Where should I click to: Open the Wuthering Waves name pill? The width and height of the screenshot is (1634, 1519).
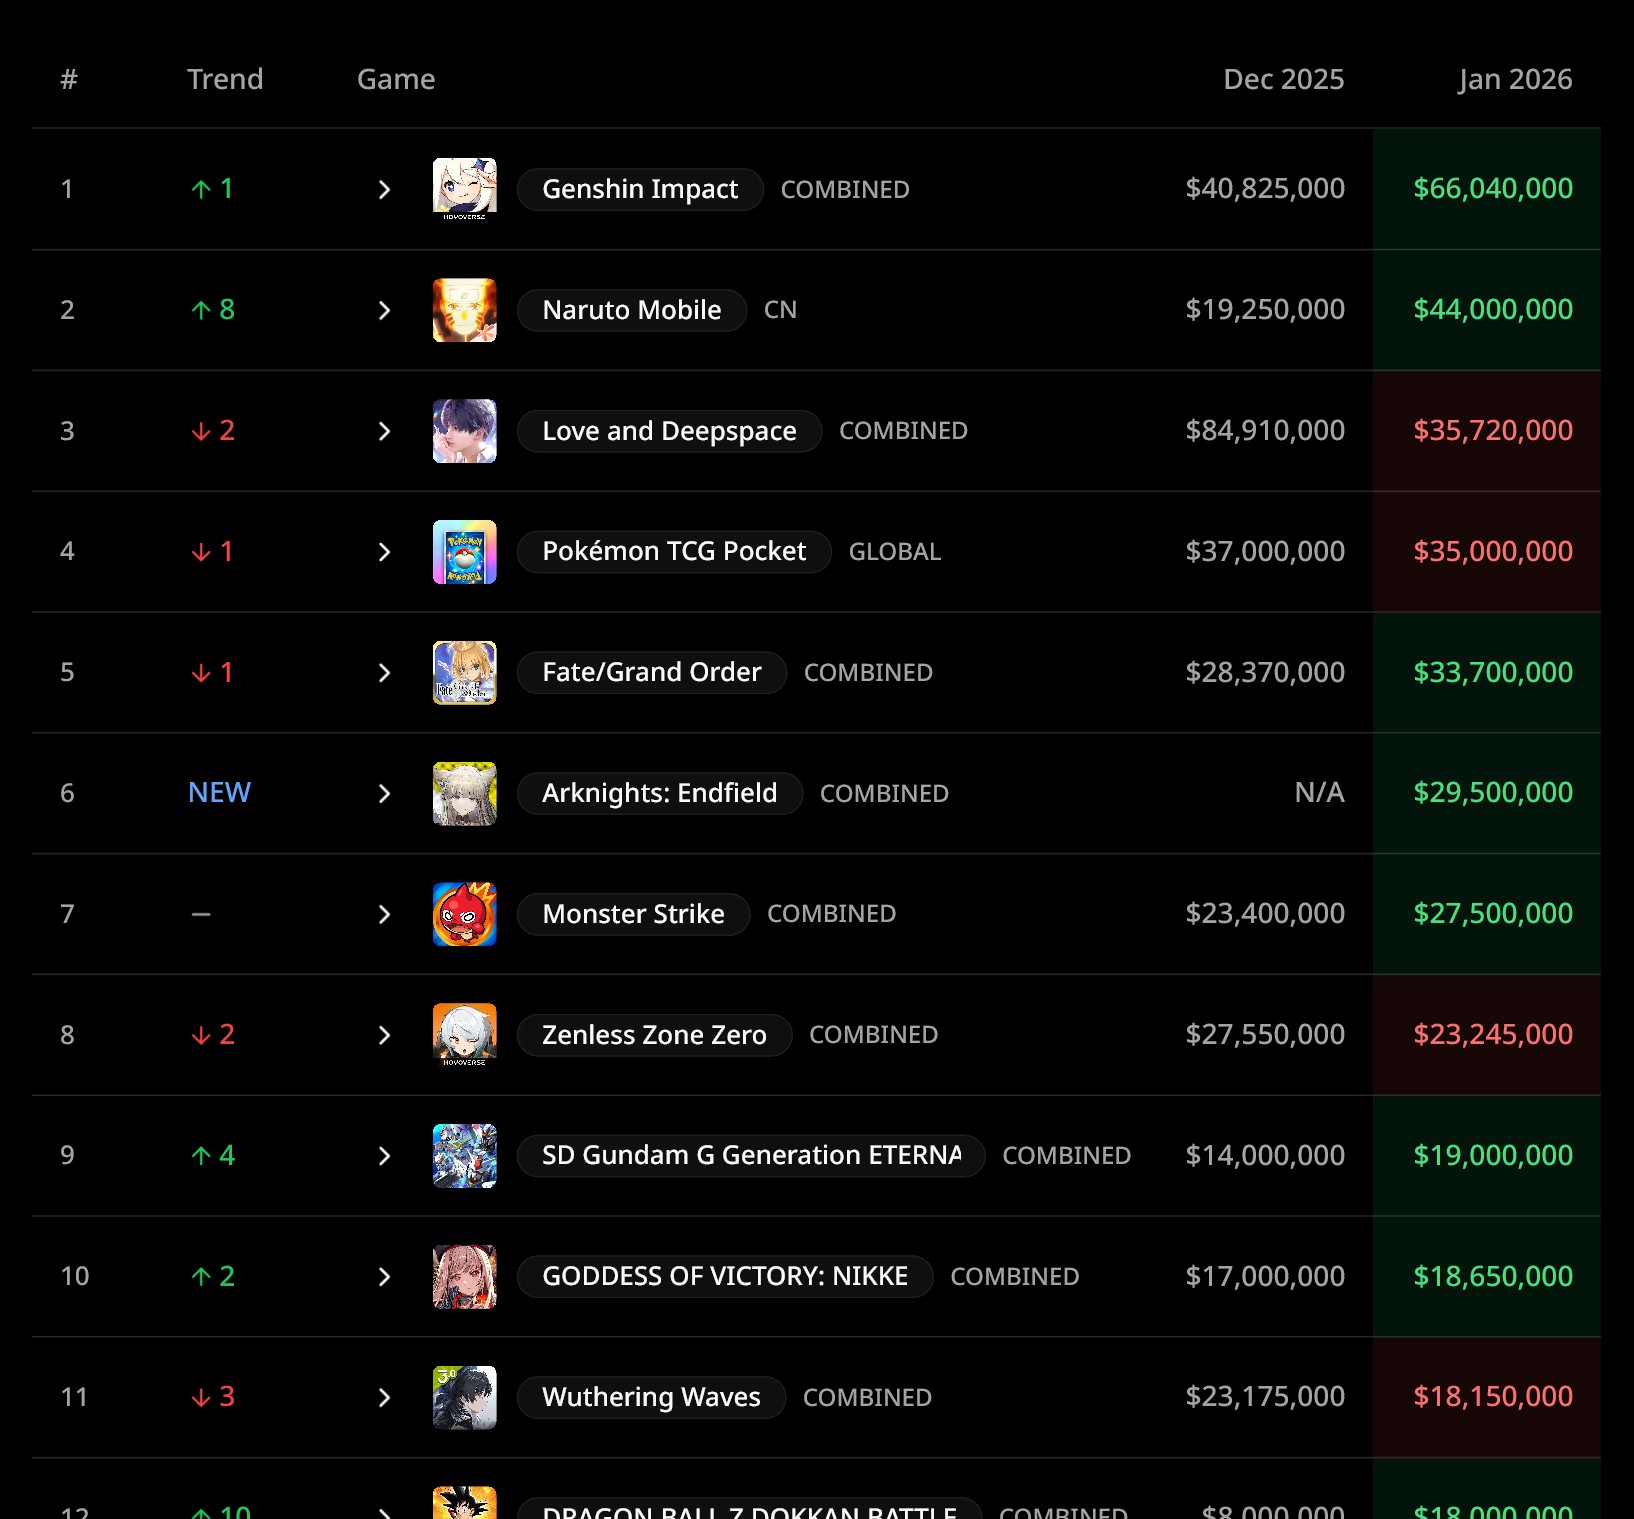(651, 1398)
